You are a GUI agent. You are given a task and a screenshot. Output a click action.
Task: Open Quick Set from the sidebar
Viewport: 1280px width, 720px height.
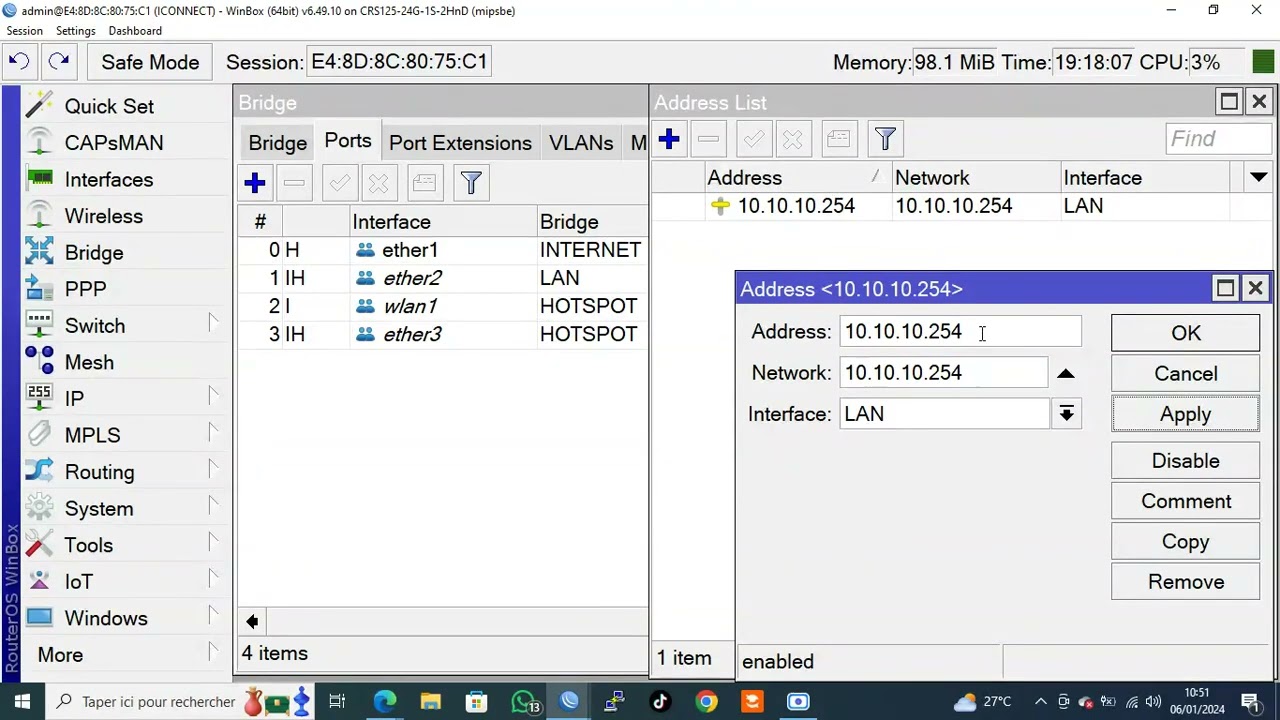coord(109,106)
